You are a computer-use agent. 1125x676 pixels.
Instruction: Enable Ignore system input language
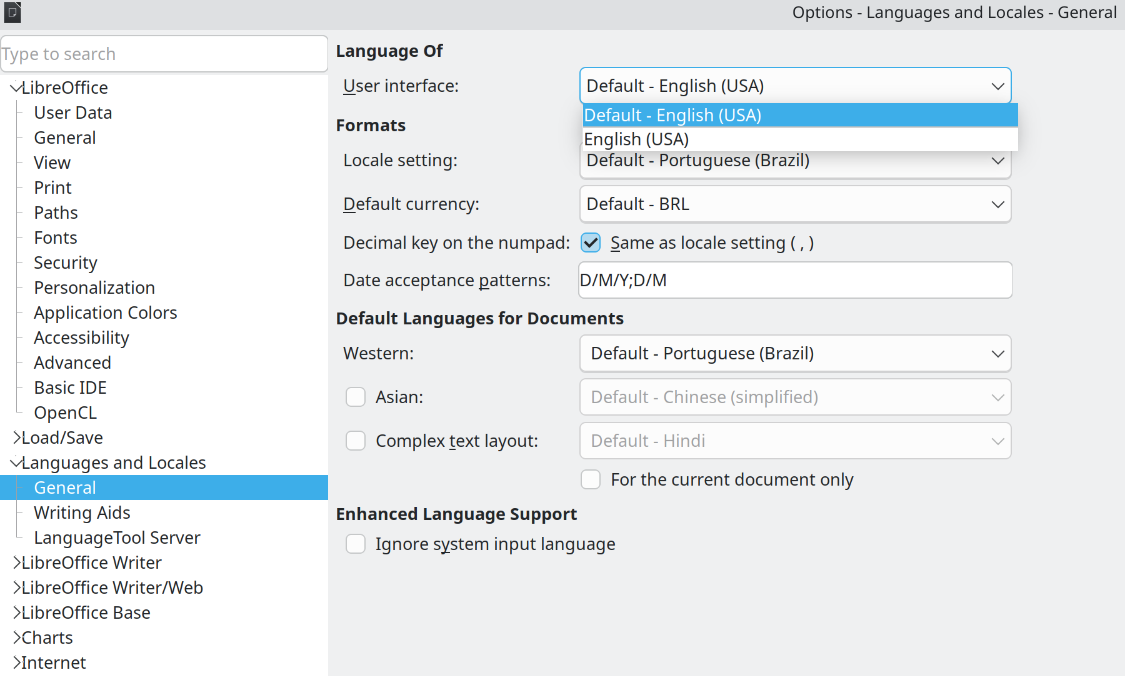point(356,544)
